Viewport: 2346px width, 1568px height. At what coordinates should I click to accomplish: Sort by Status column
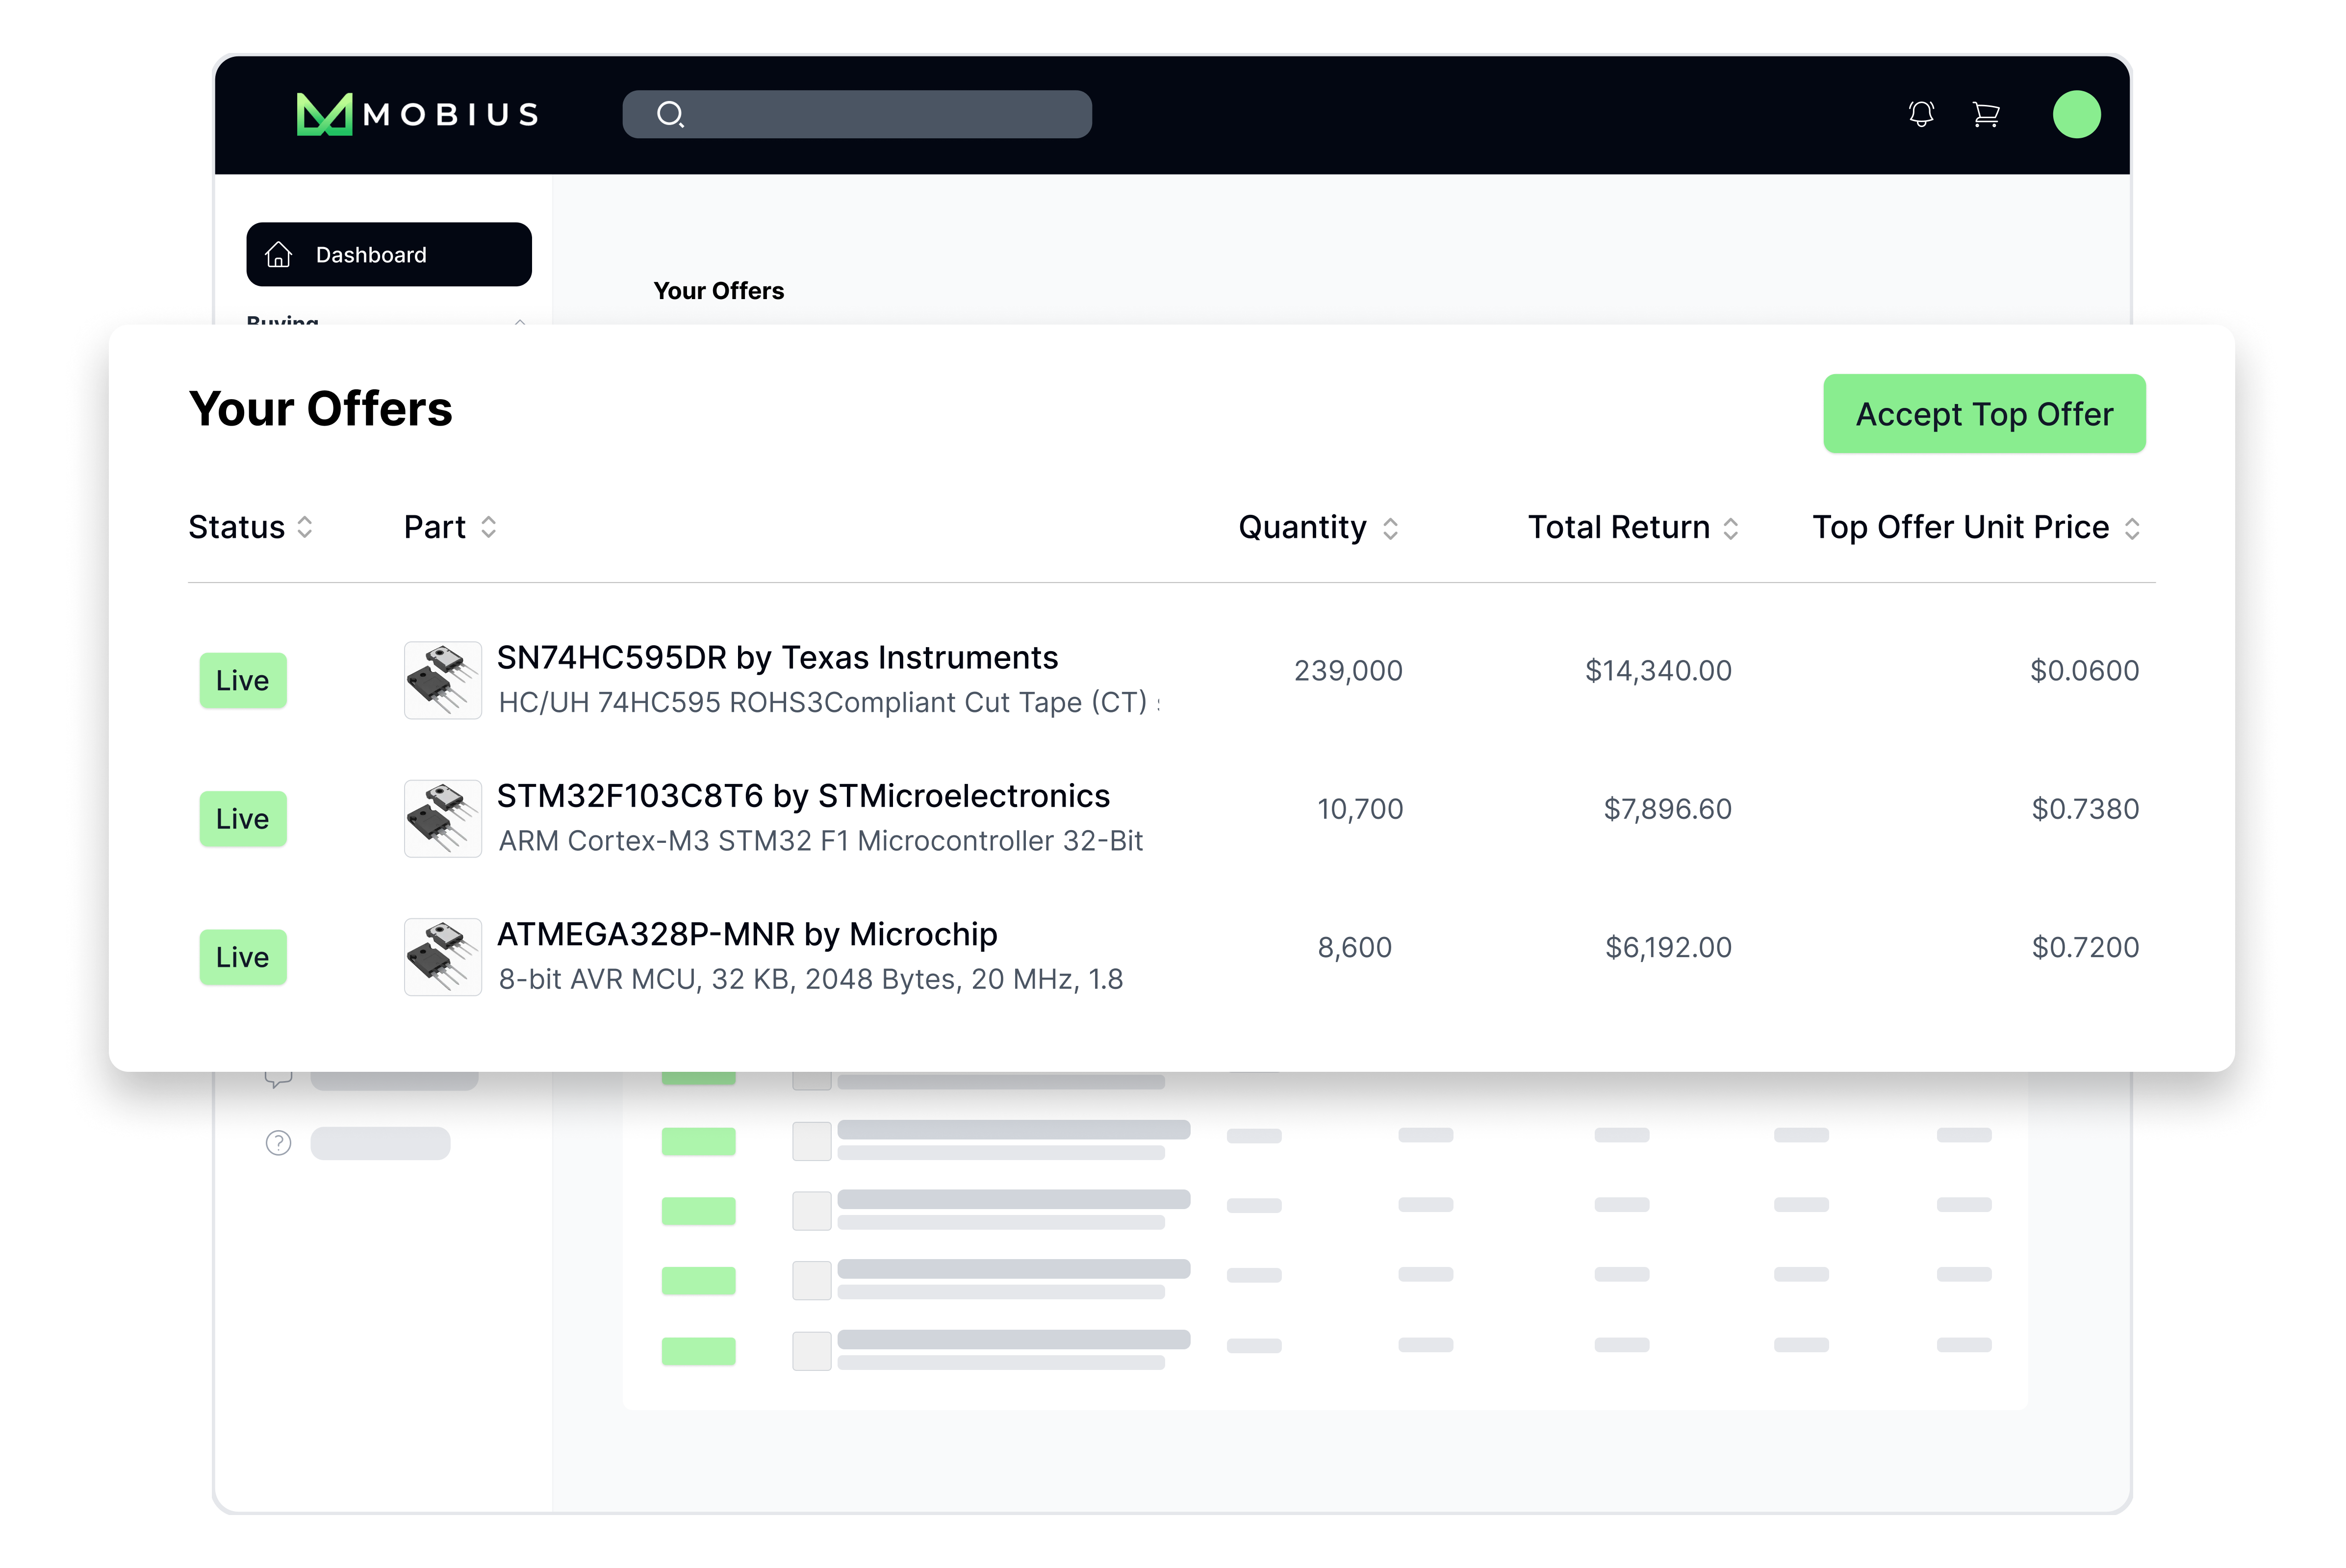305,527
